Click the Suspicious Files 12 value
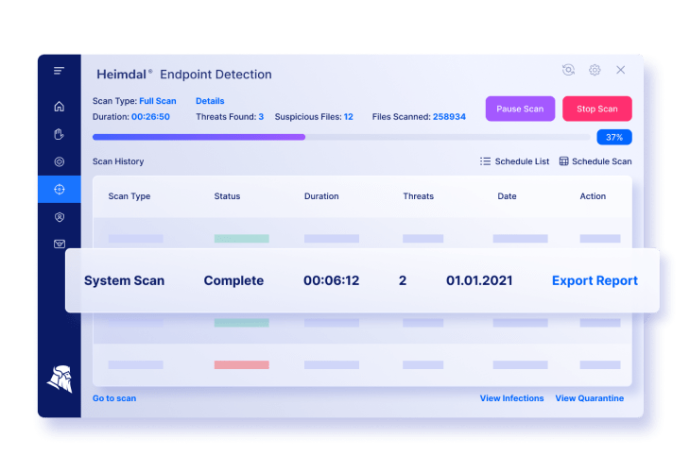 point(349,117)
